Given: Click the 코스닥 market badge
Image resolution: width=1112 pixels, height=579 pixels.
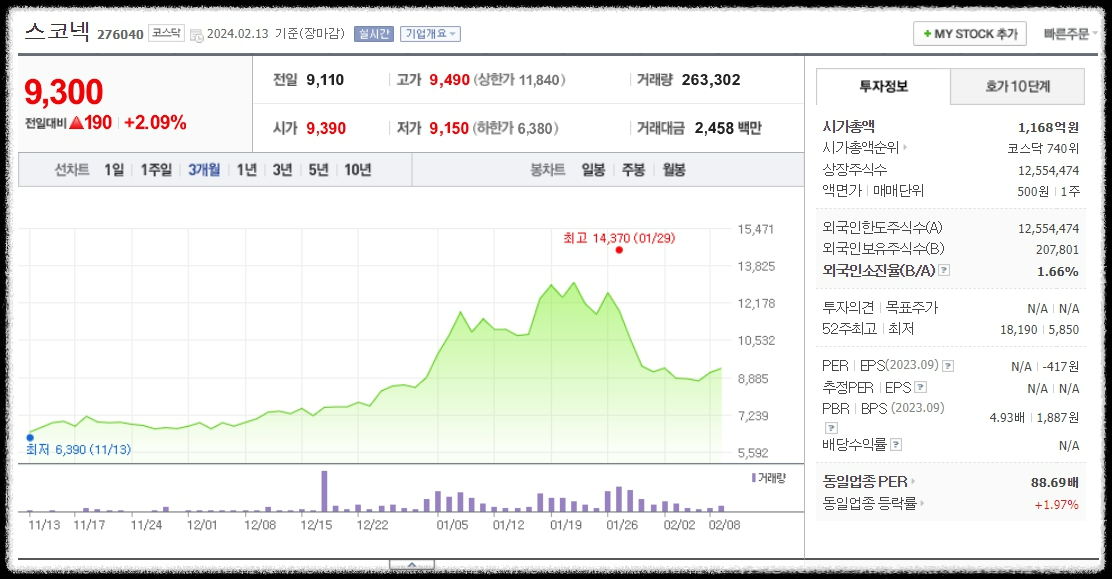Looking at the screenshot, I should point(166,33).
